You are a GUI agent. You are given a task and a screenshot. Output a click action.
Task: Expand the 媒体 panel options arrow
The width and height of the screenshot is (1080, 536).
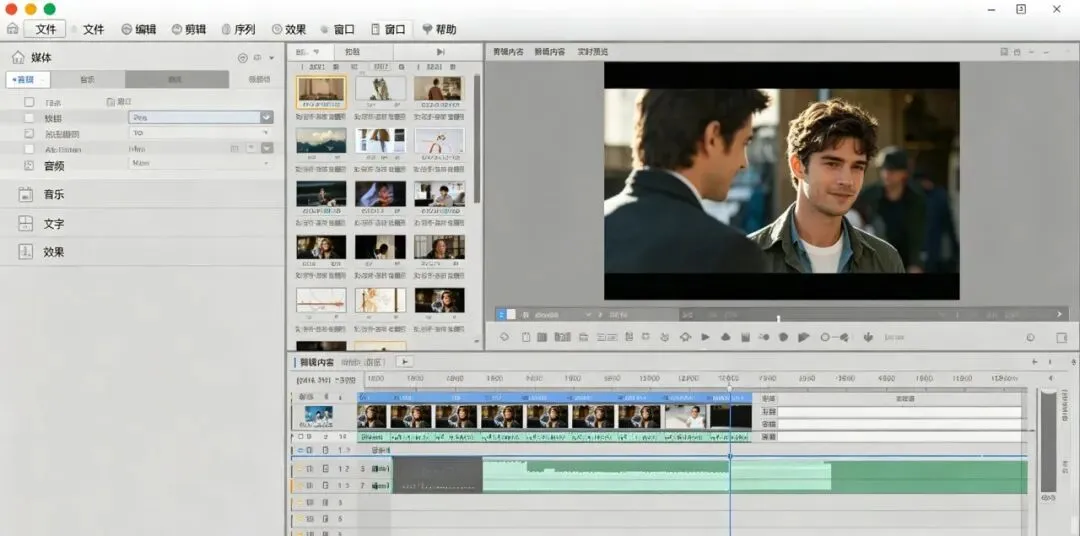point(271,58)
